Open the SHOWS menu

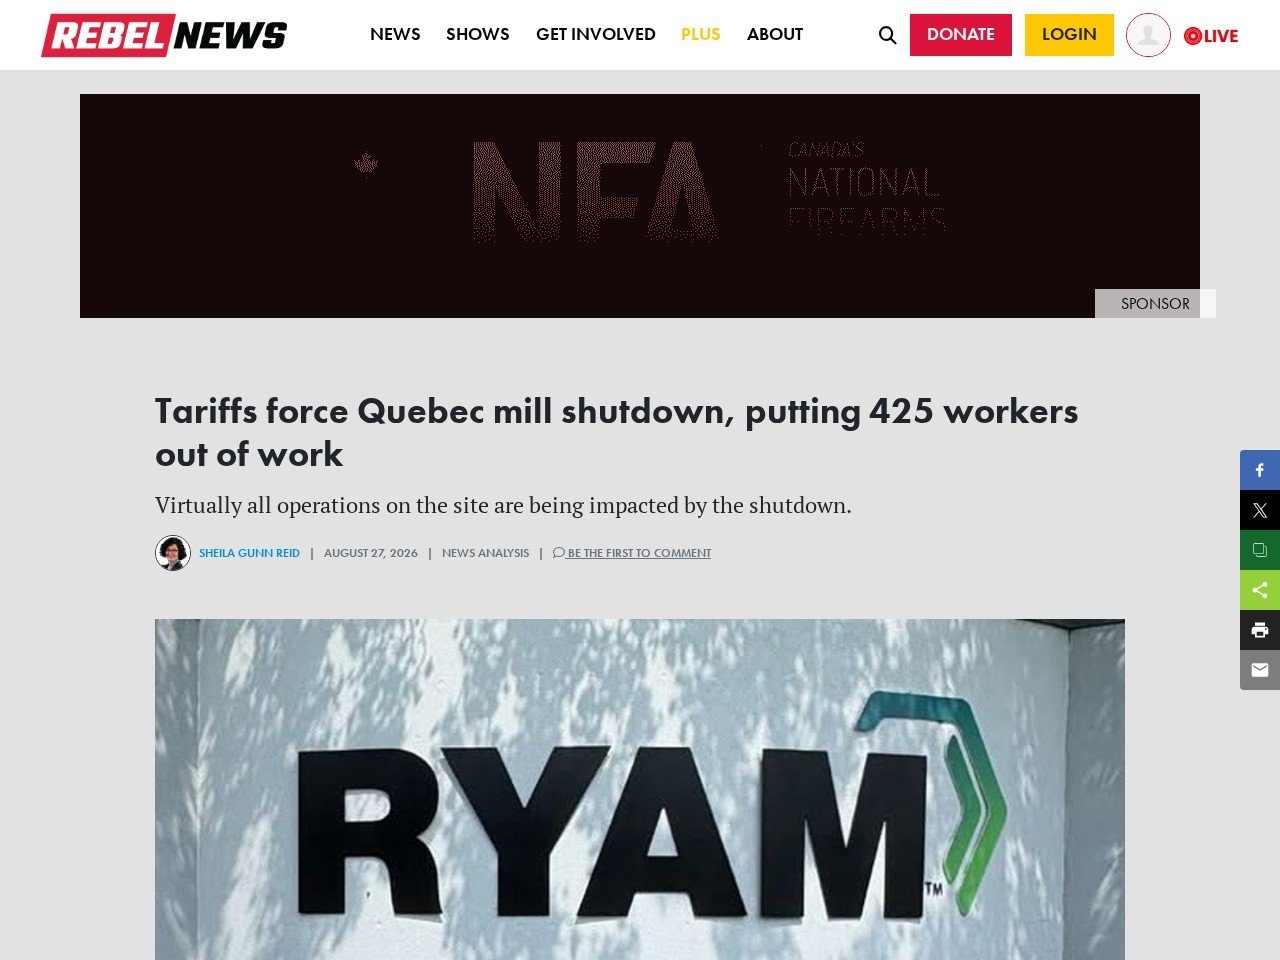(478, 34)
